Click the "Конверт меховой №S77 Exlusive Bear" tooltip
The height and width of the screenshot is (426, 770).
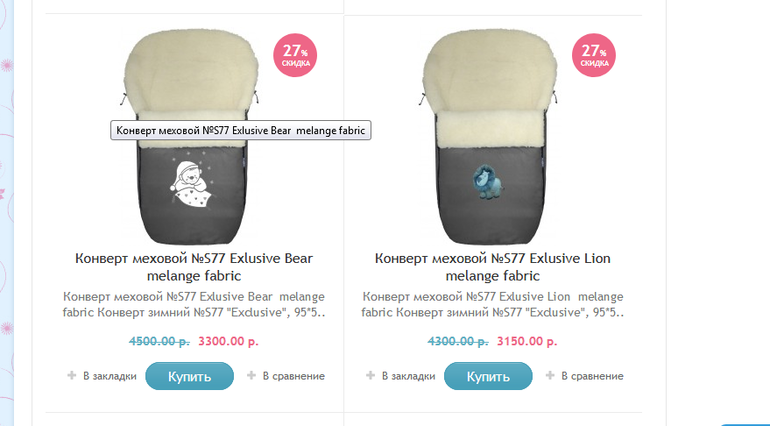[x=240, y=131]
